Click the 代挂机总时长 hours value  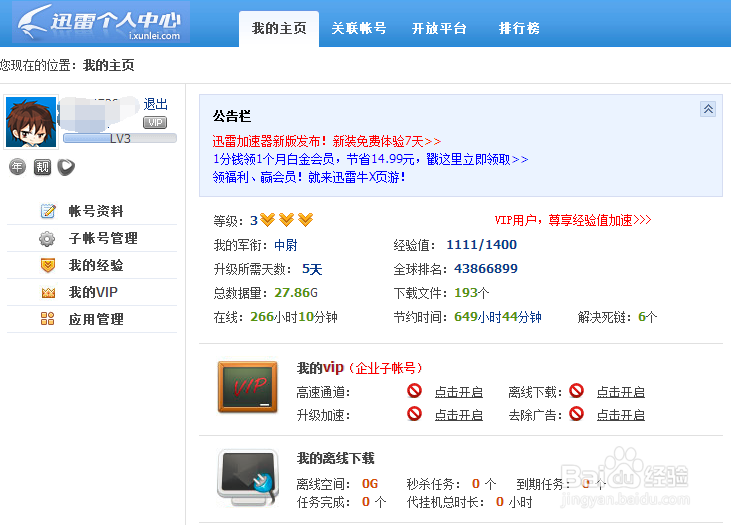click(500, 502)
